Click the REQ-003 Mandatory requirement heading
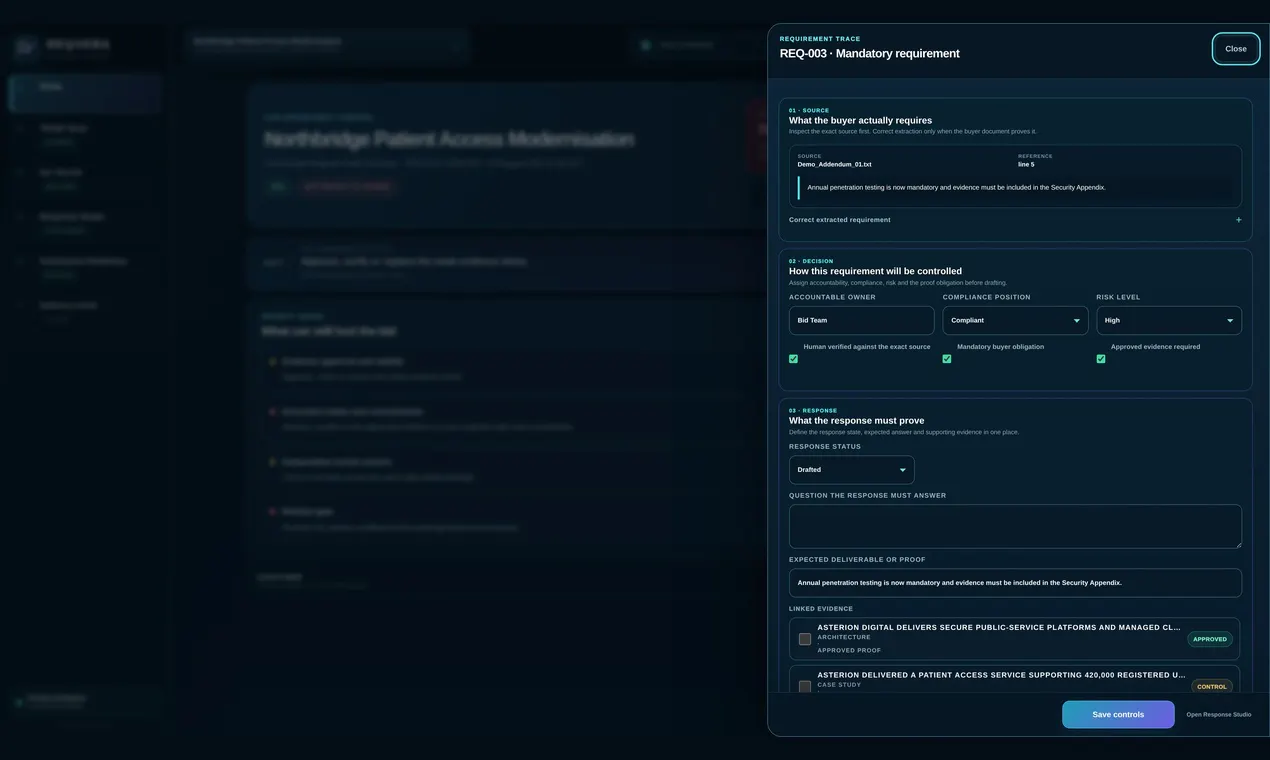The height and width of the screenshot is (760, 1270). (x=869, y=53)
